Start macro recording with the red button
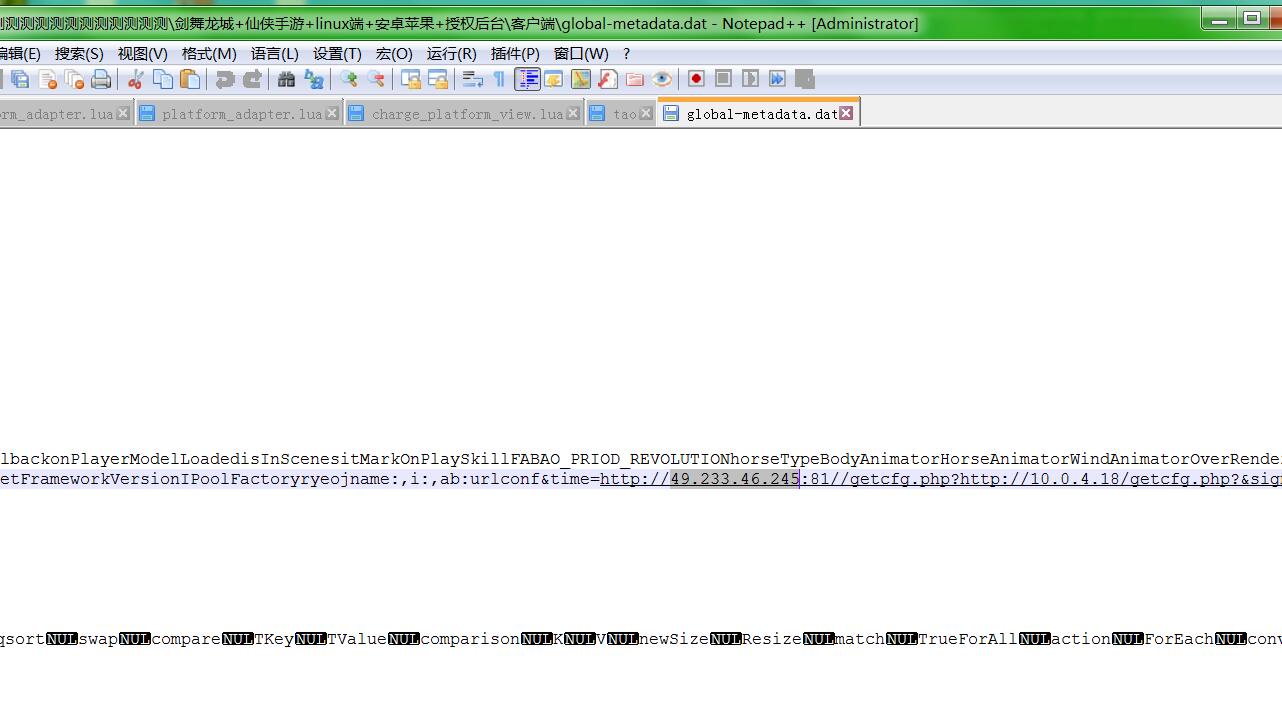The image size is (1282, 721). coord(696,79)
